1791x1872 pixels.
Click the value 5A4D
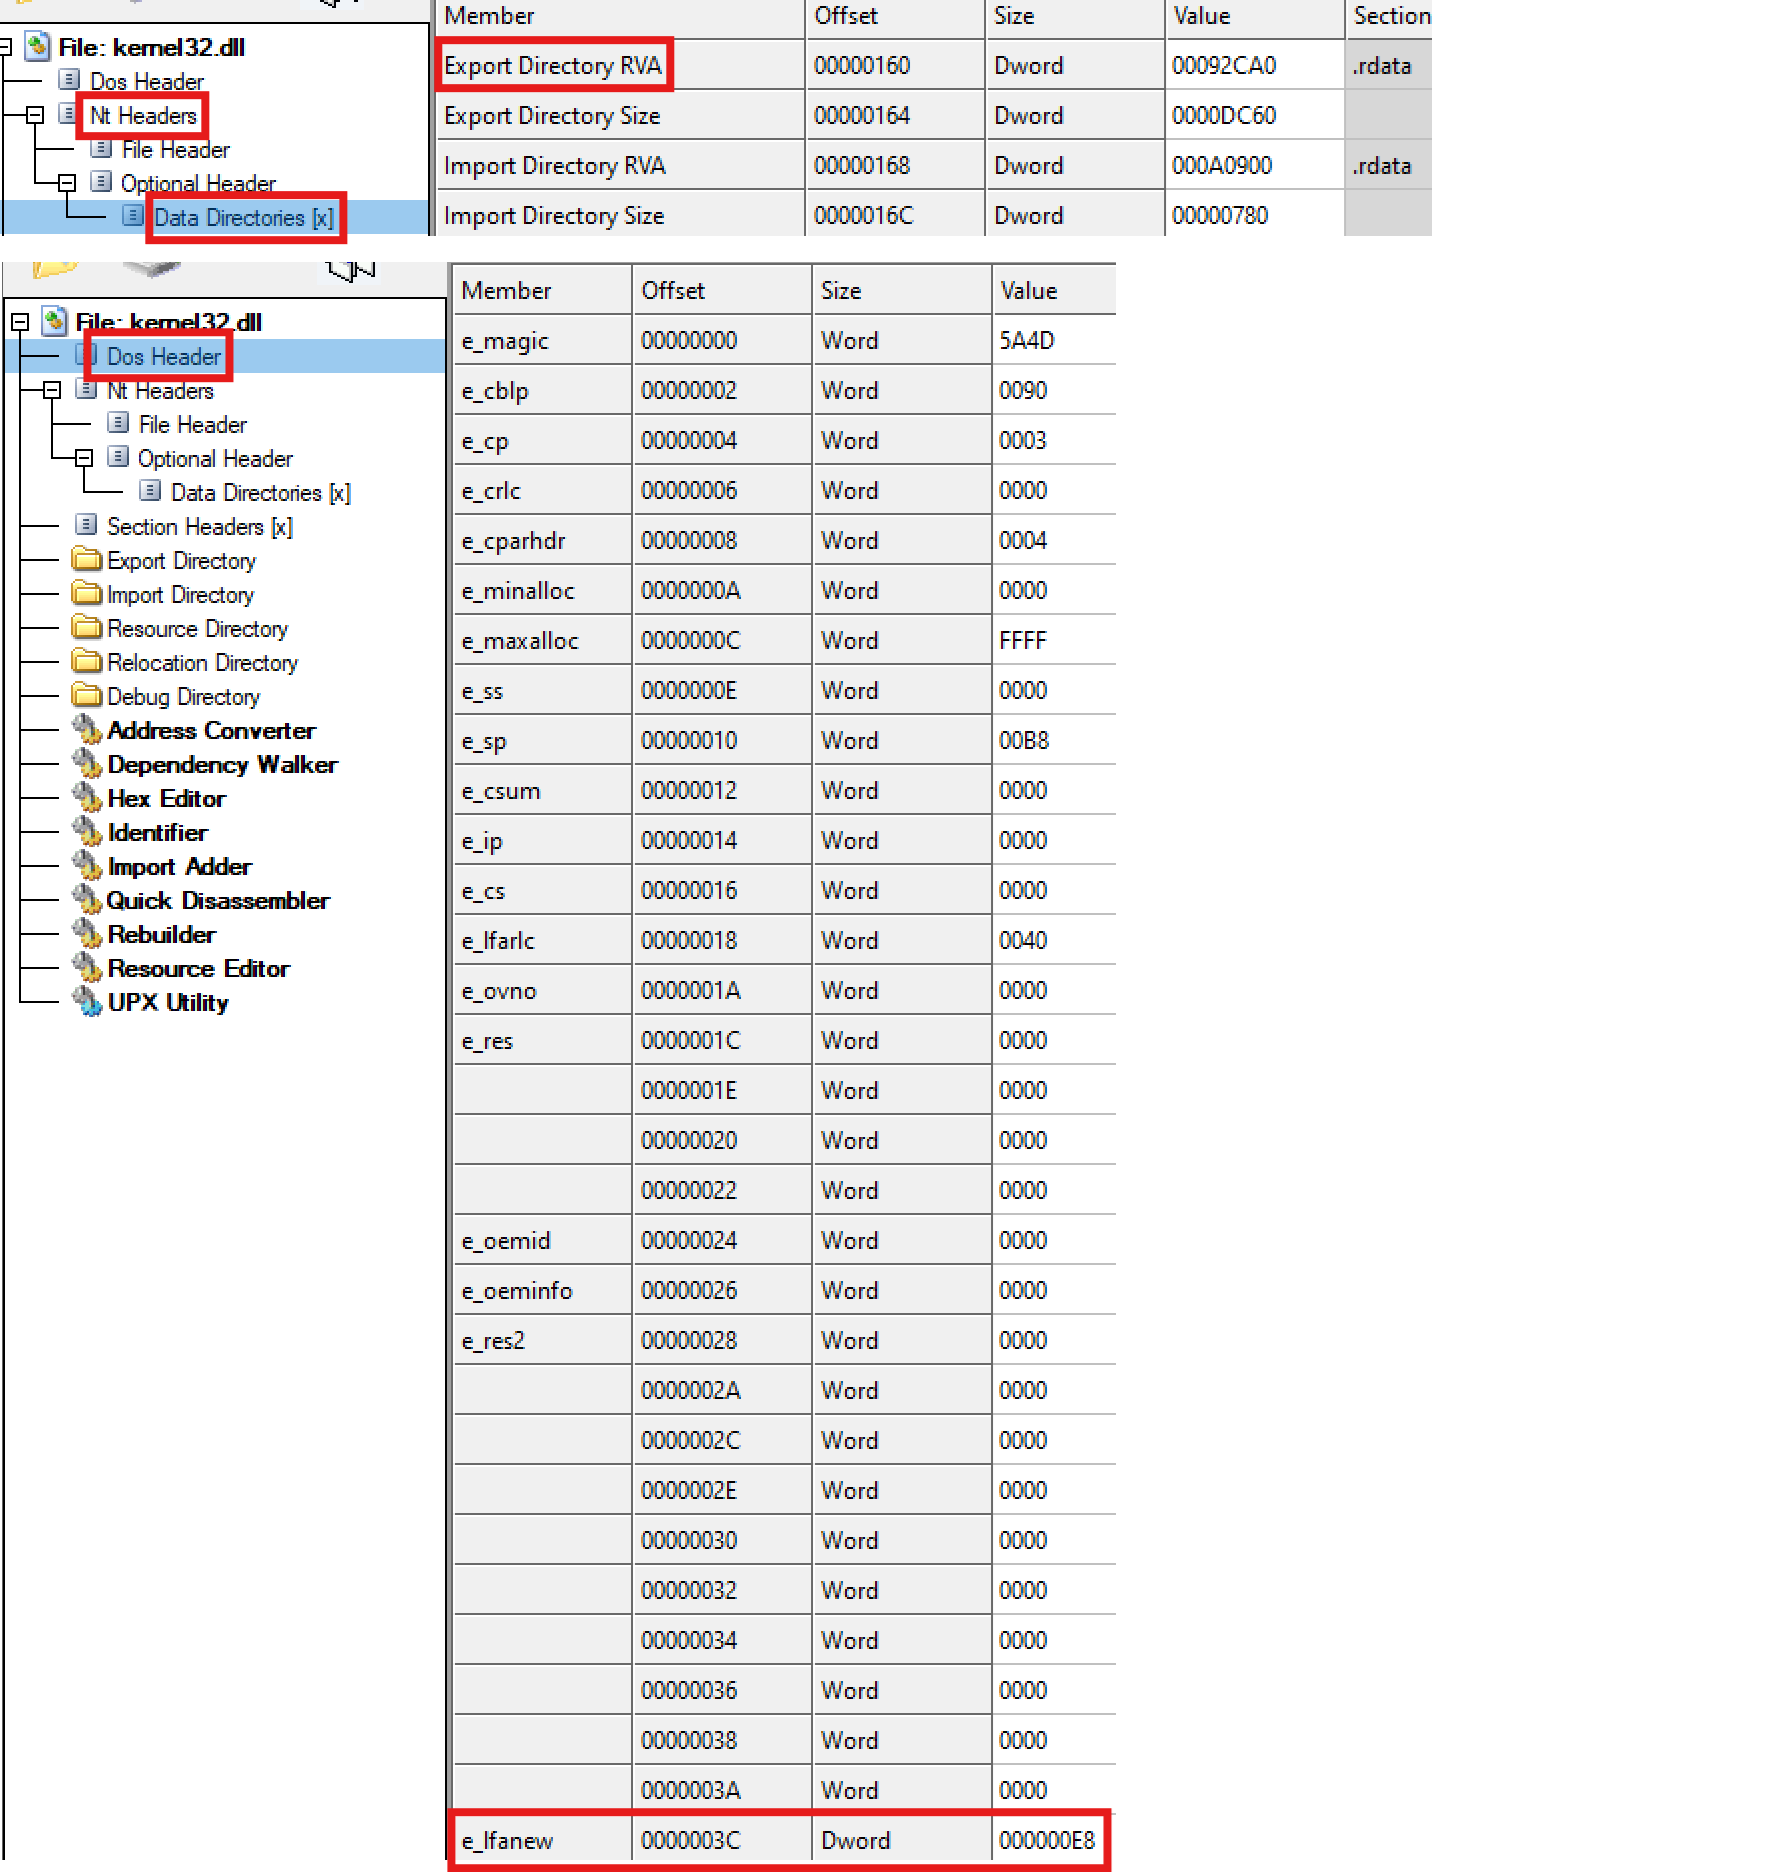1027,340
